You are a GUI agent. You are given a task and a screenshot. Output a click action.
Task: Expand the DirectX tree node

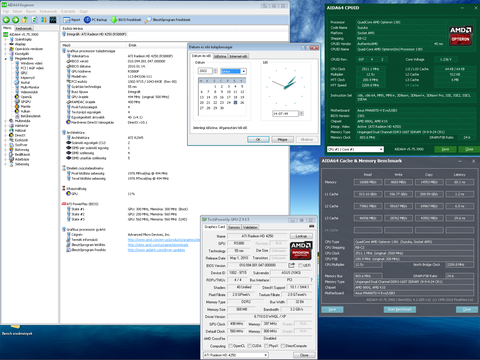click(x=6, y=135)
